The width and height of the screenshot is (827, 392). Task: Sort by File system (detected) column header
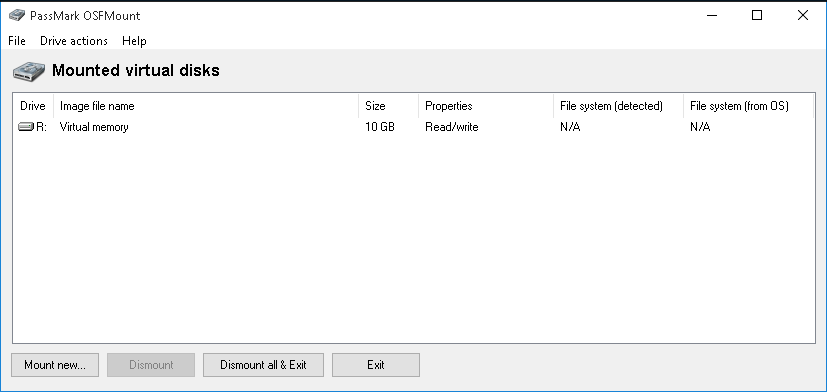618,106
